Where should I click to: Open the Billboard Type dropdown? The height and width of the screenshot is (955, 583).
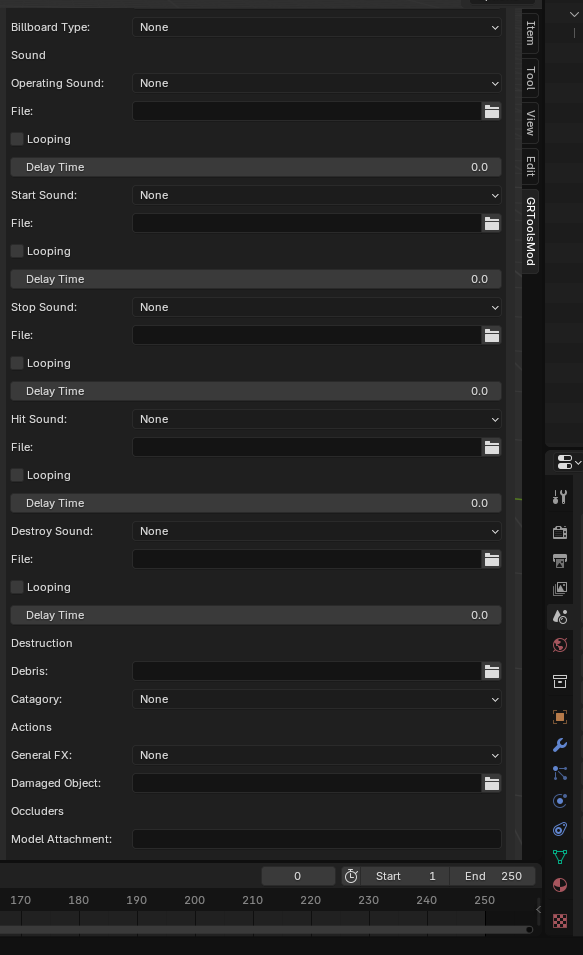tap(317, 27)
